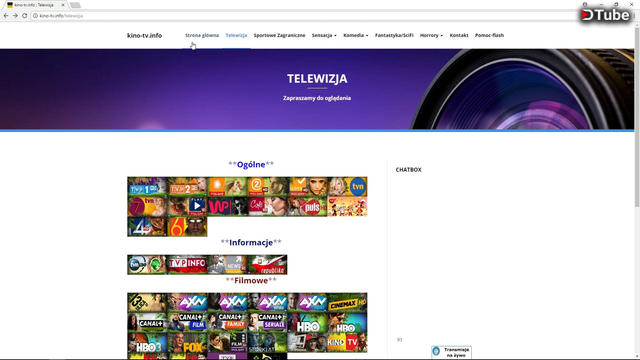Open the Polsat Cafe channel tile

(x=267, y=207)
